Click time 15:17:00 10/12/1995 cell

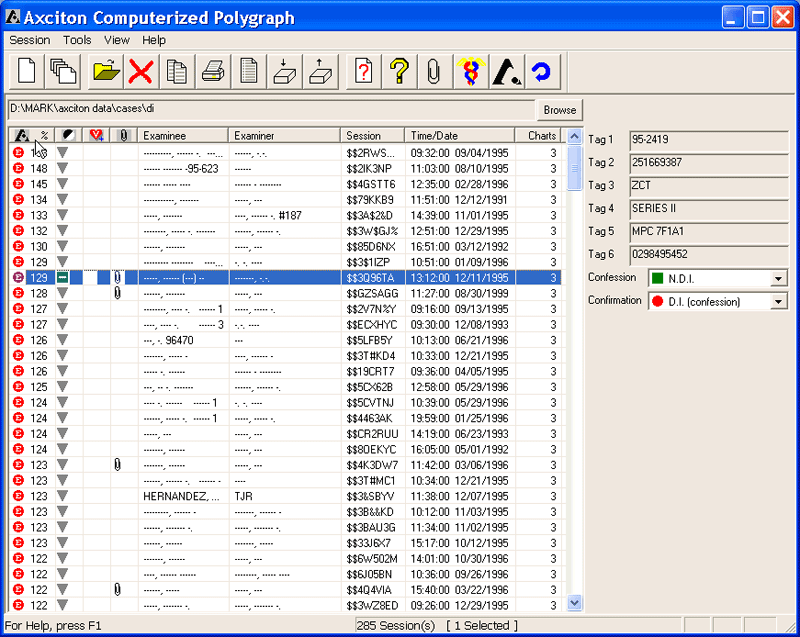click(x=459, y=543)
